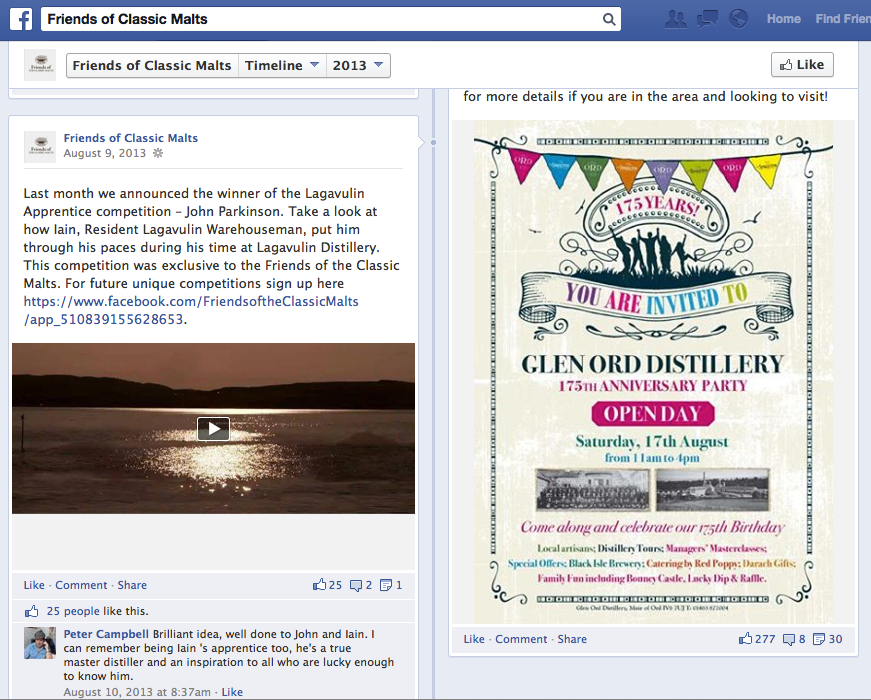The image size is (871, 700).
Task: Click the Friends of Classic Malts page thumbnail in the header
Action: point(40,65)
